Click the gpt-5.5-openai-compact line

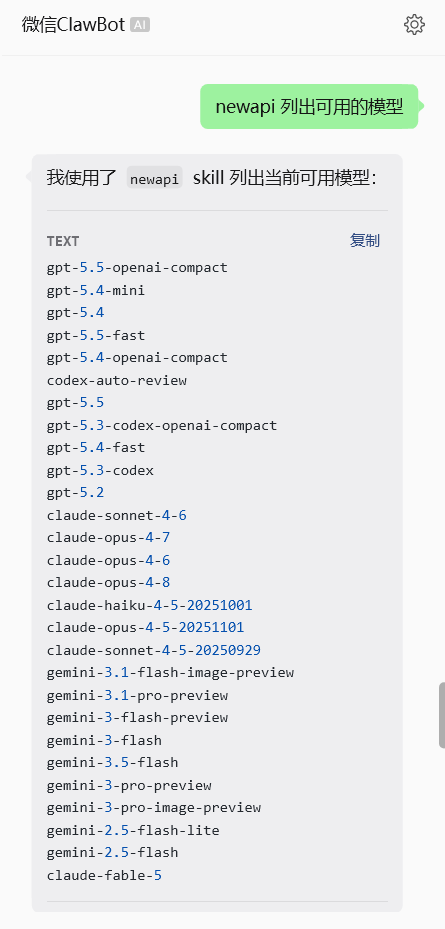click(x=137, y=268)
